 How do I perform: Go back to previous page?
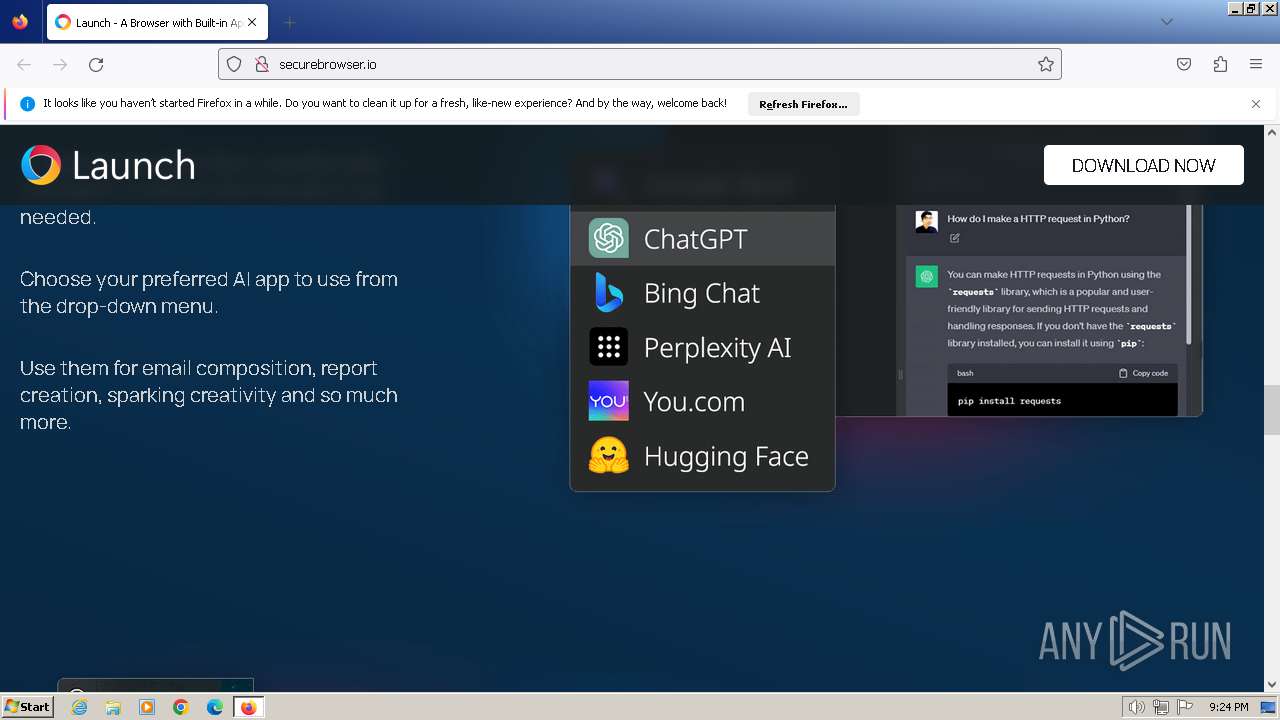[x=24, y=64]
